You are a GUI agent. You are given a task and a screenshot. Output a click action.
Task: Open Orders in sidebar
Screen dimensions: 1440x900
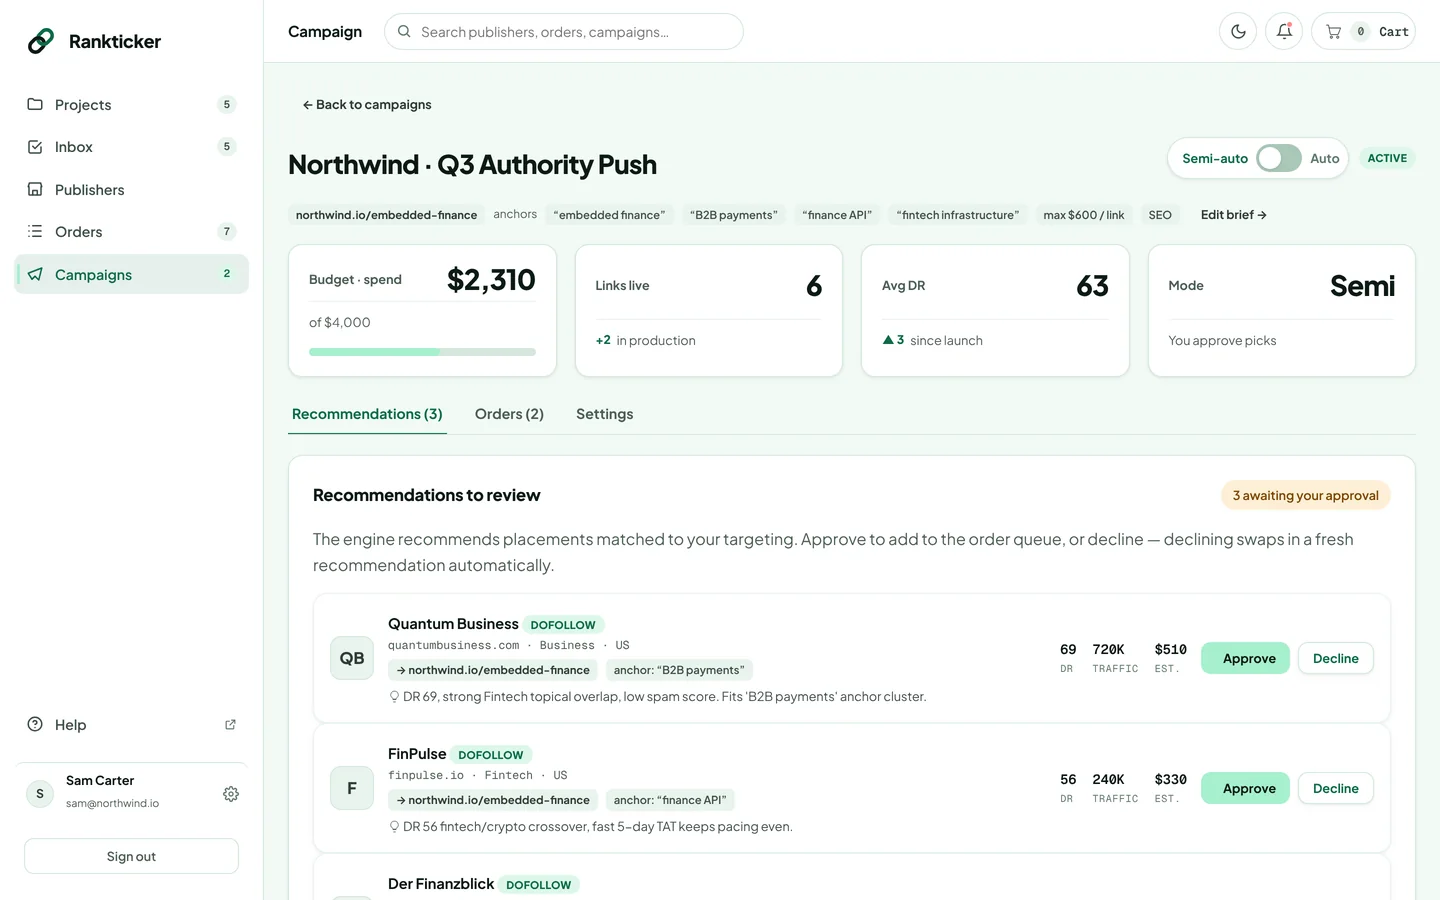pyautogui.click(x=131, y=232)
